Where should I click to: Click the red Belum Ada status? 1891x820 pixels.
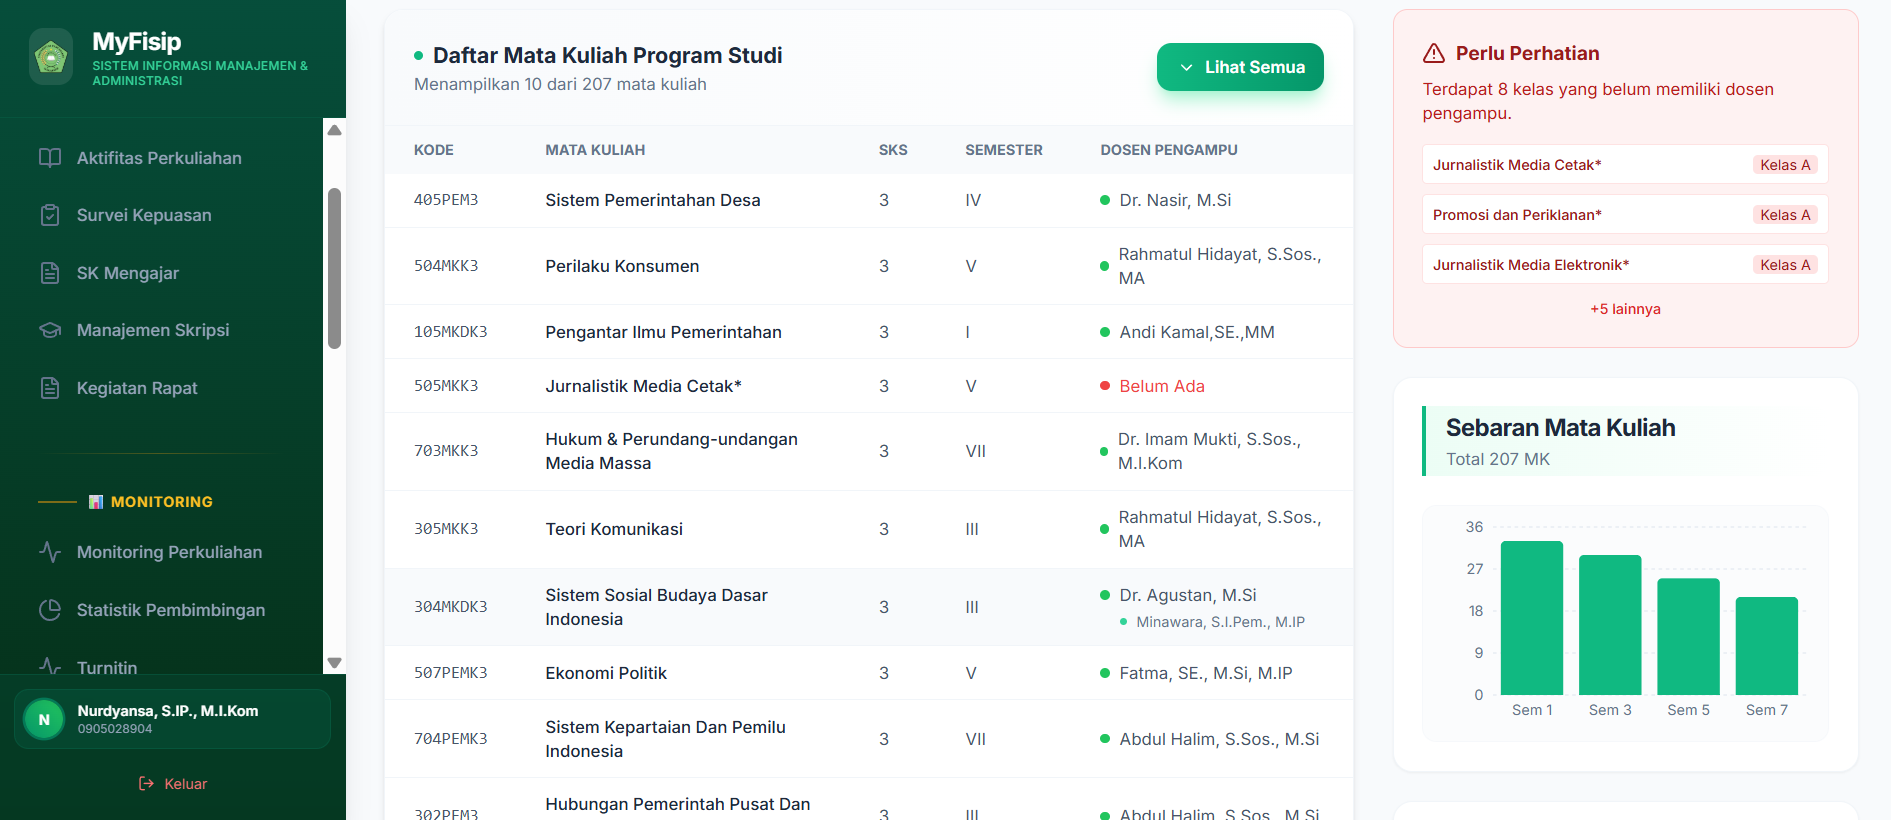click(x=1161, y=386)
